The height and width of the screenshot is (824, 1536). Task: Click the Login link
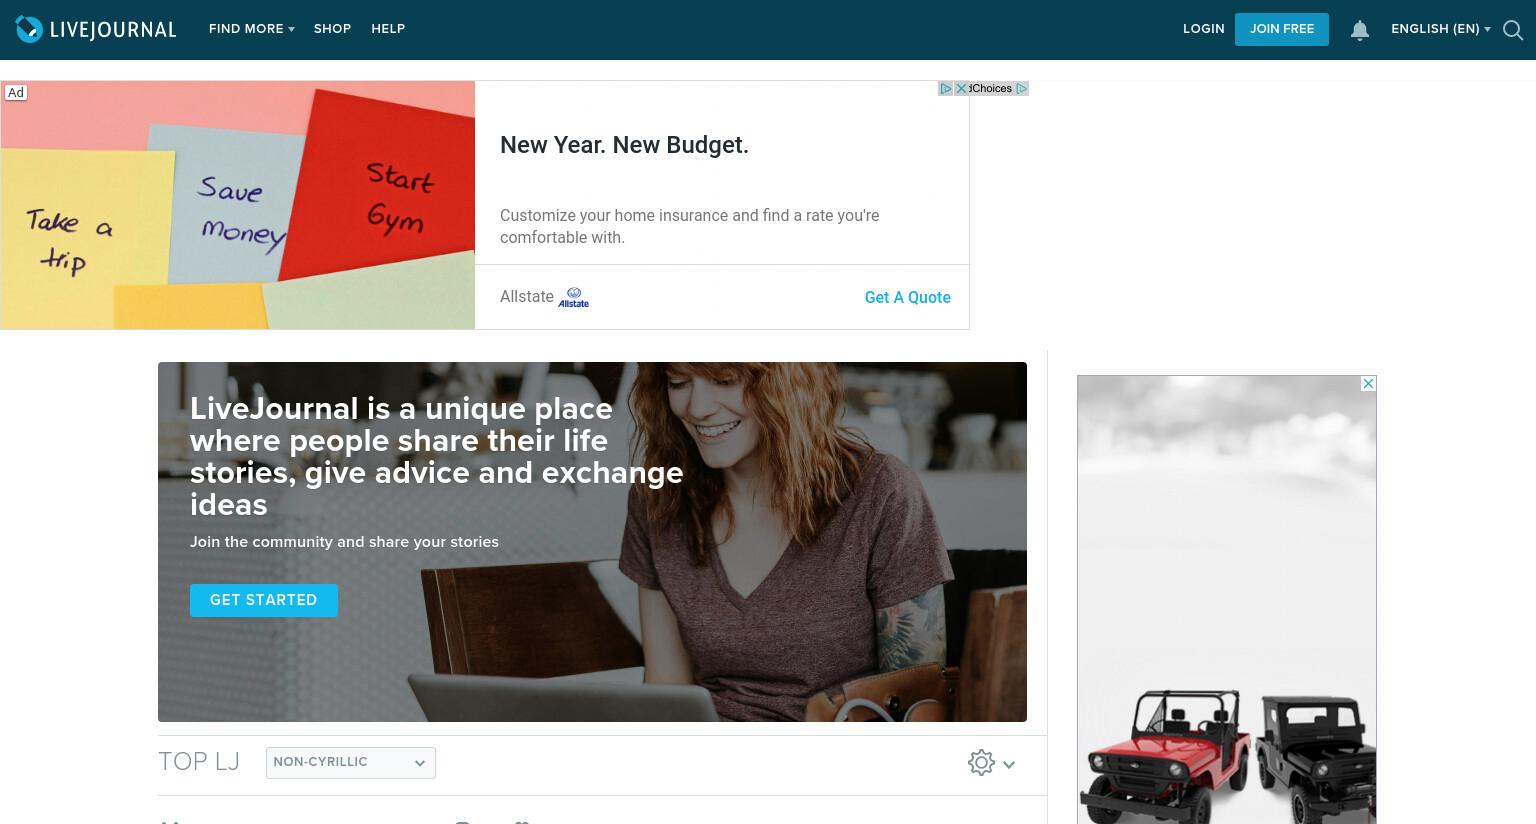click(x=1203, y=29)
